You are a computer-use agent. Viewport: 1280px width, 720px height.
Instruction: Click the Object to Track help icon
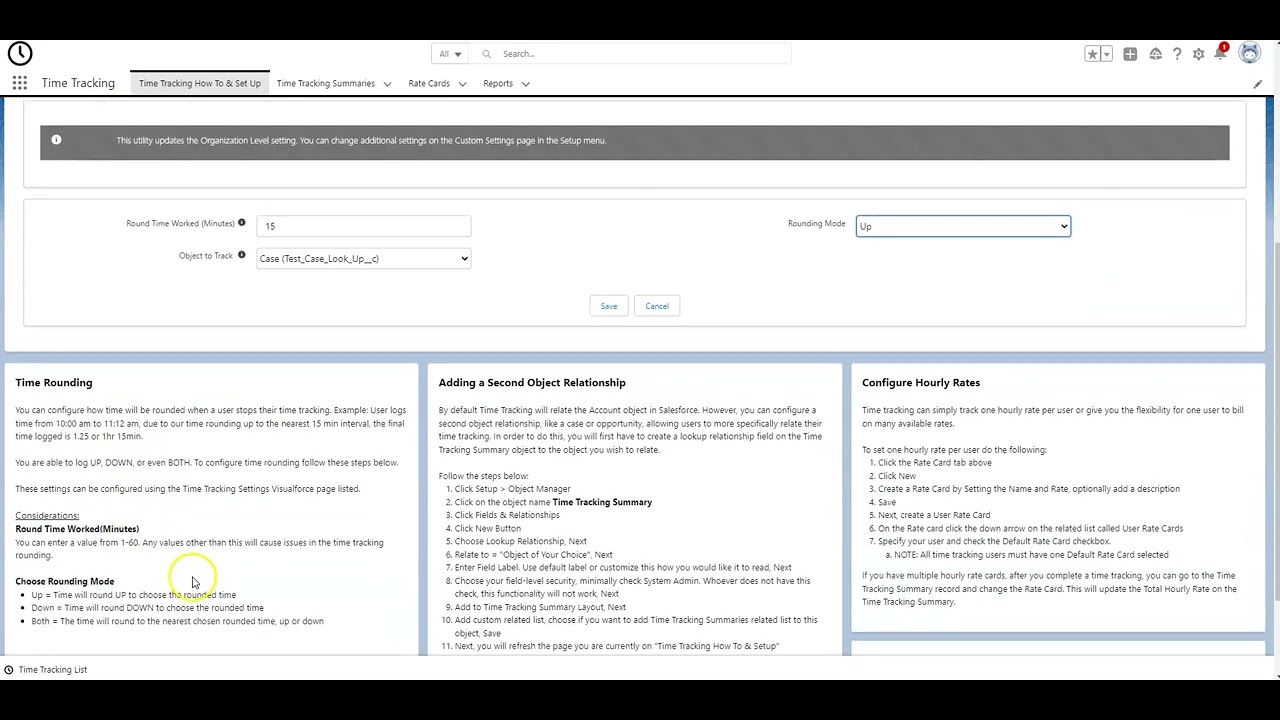coord(241,255)
